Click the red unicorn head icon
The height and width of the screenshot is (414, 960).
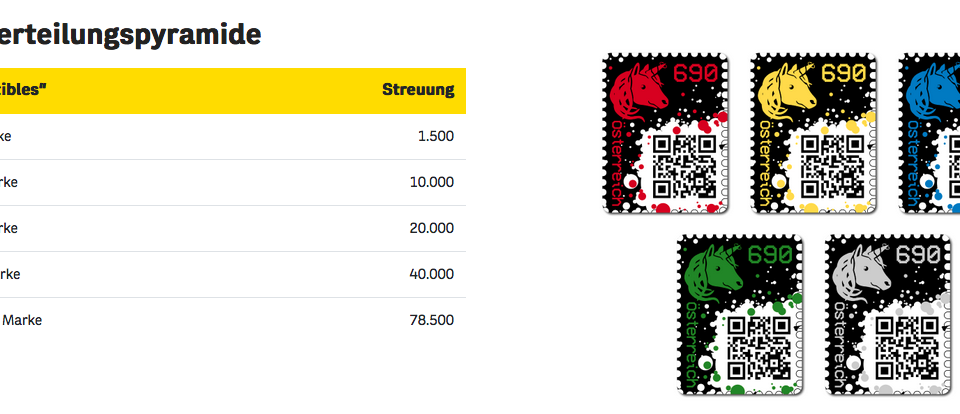[639, 91]
